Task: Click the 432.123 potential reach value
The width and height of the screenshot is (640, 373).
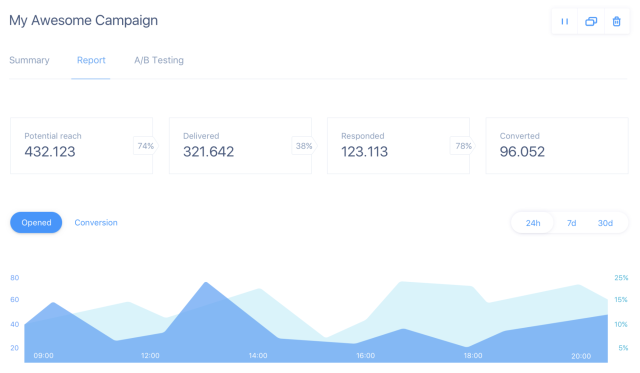Action: (x=50, y=152)
